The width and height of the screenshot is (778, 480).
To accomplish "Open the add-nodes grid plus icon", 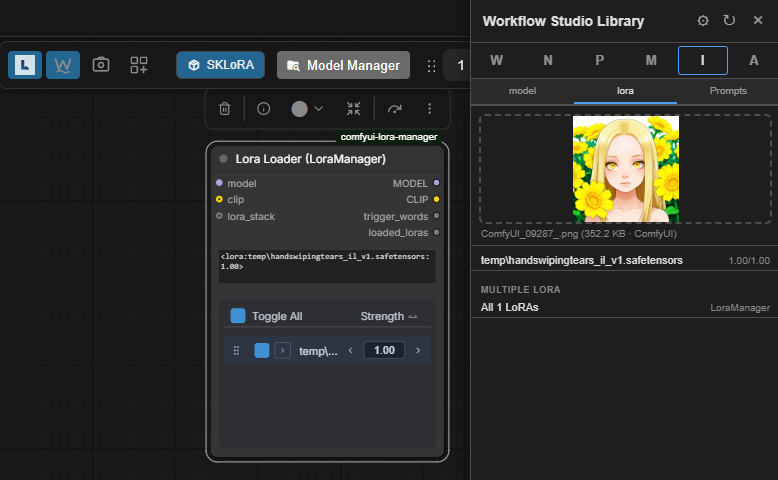I will (x=139, y=65).
